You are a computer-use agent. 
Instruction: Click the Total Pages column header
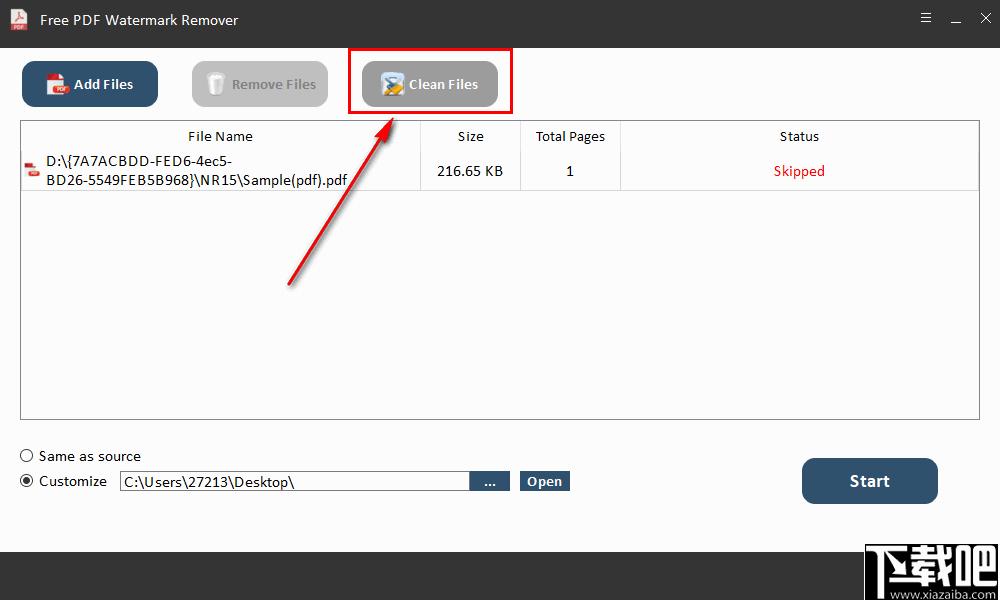coord(570,136)
